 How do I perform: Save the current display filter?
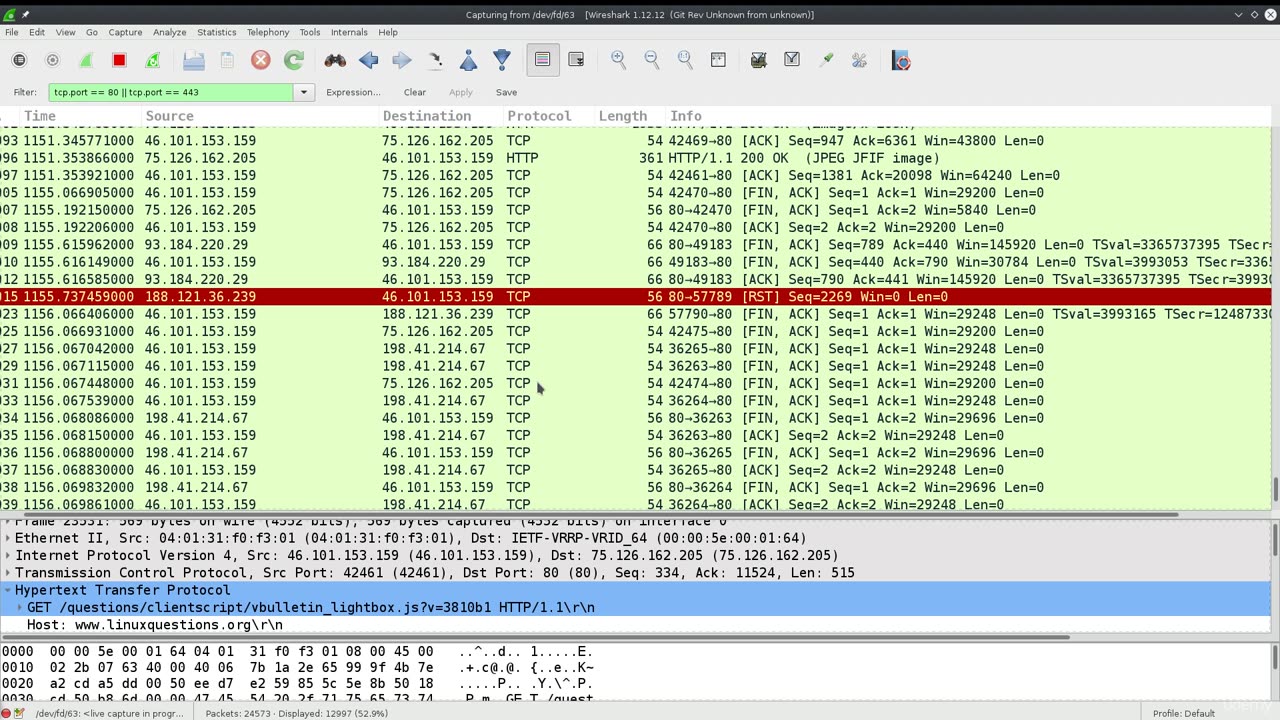506,92
